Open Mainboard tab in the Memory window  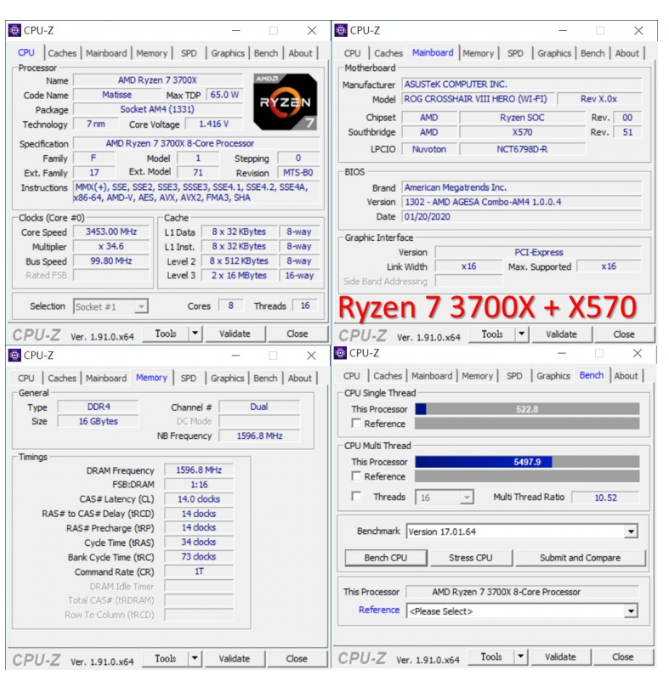tap(106, 378)
